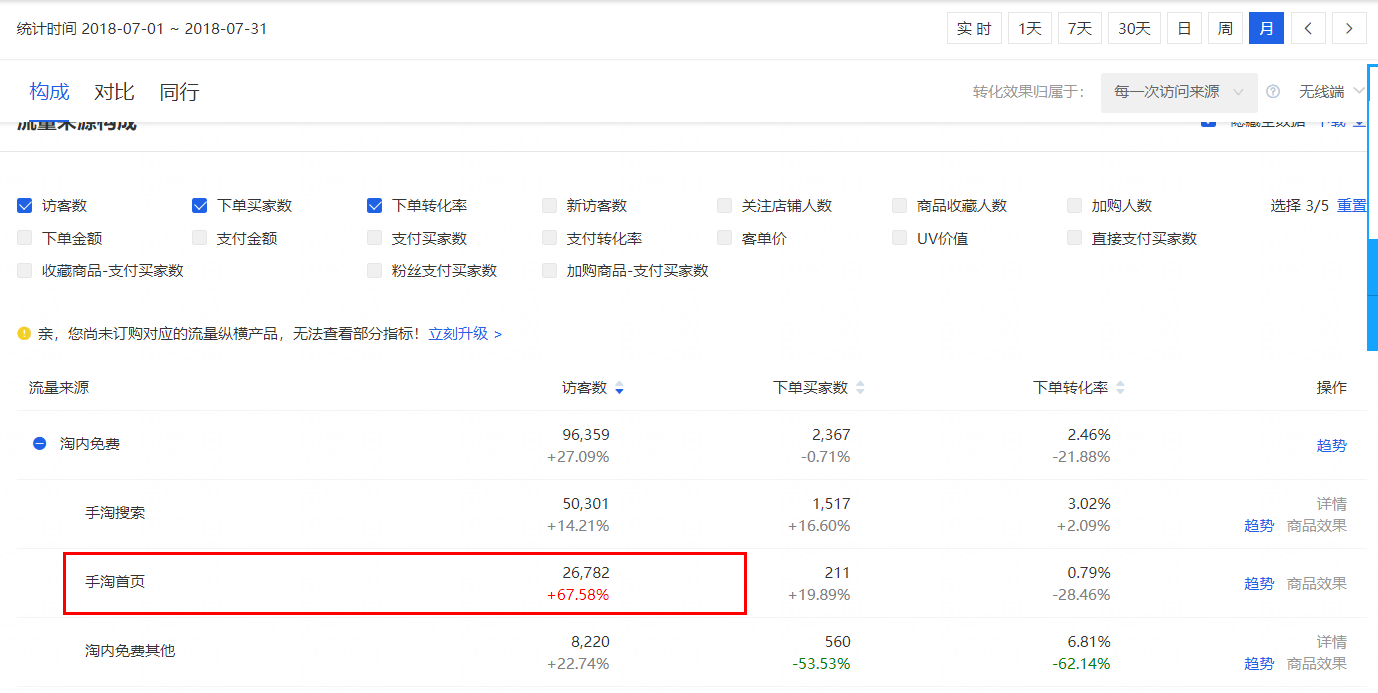Viewport: 1378px width, 693px height.
Task: Go to previous period with left arrow
Action: (1308, 27)
